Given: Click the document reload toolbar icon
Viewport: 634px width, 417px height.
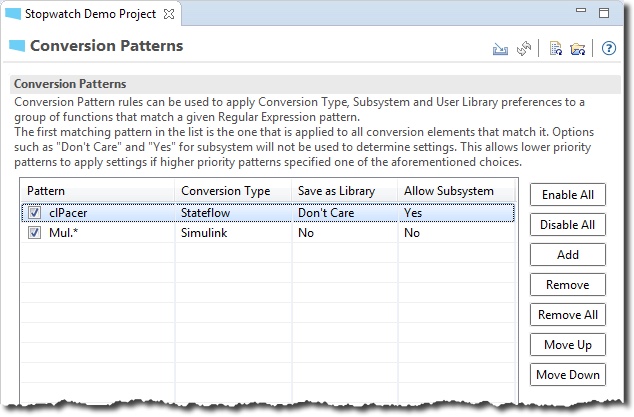Looking at the screenshot, I should tap(556, 49).
